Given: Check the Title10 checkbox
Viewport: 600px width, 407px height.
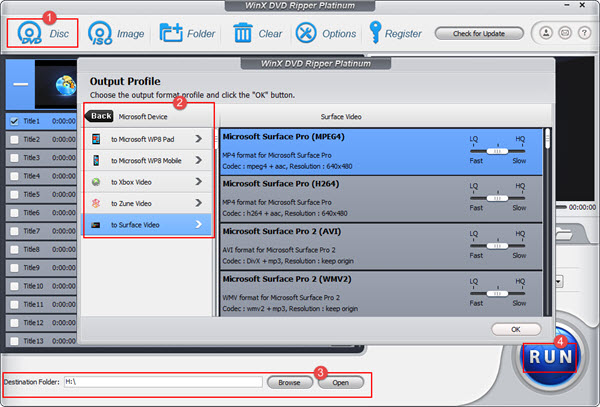Looking at the screenshot, I should (14, 286).
